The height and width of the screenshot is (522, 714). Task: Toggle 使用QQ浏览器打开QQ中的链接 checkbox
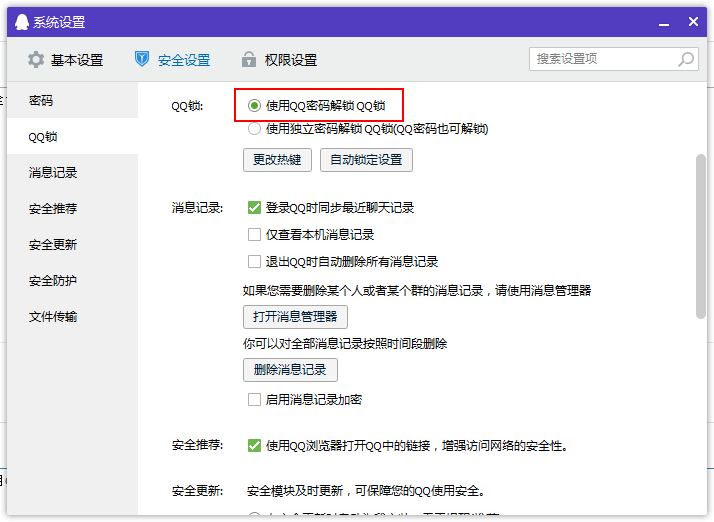(x=254, y=445)
